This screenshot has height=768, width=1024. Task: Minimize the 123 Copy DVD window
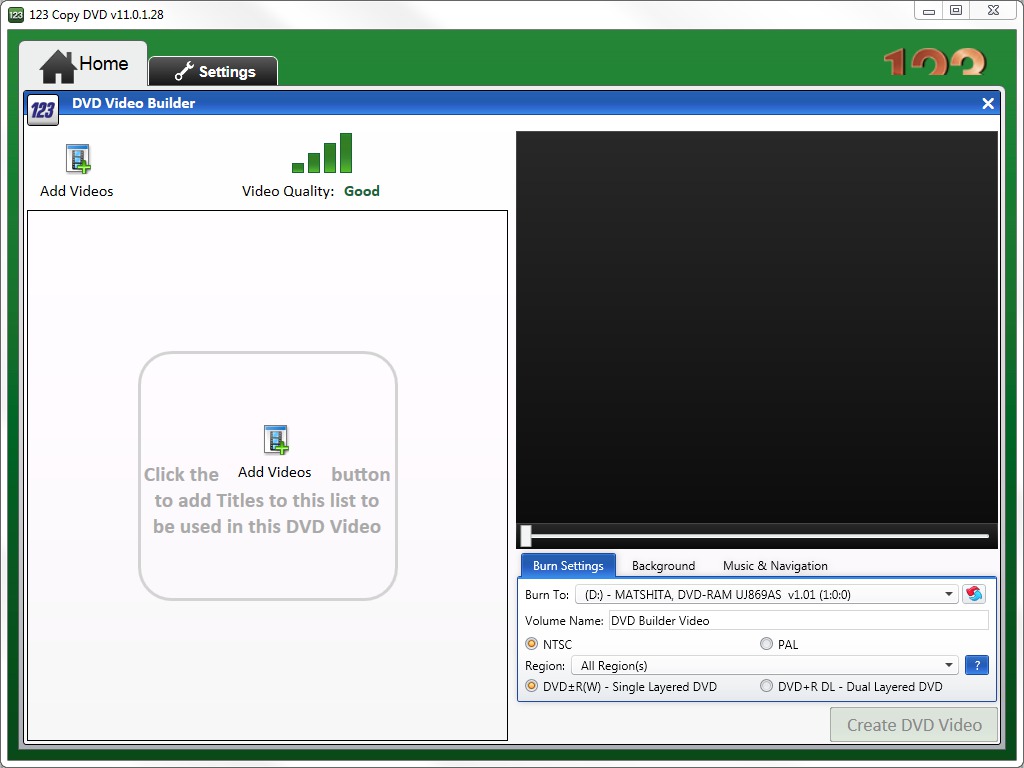(x=929, y=10)
